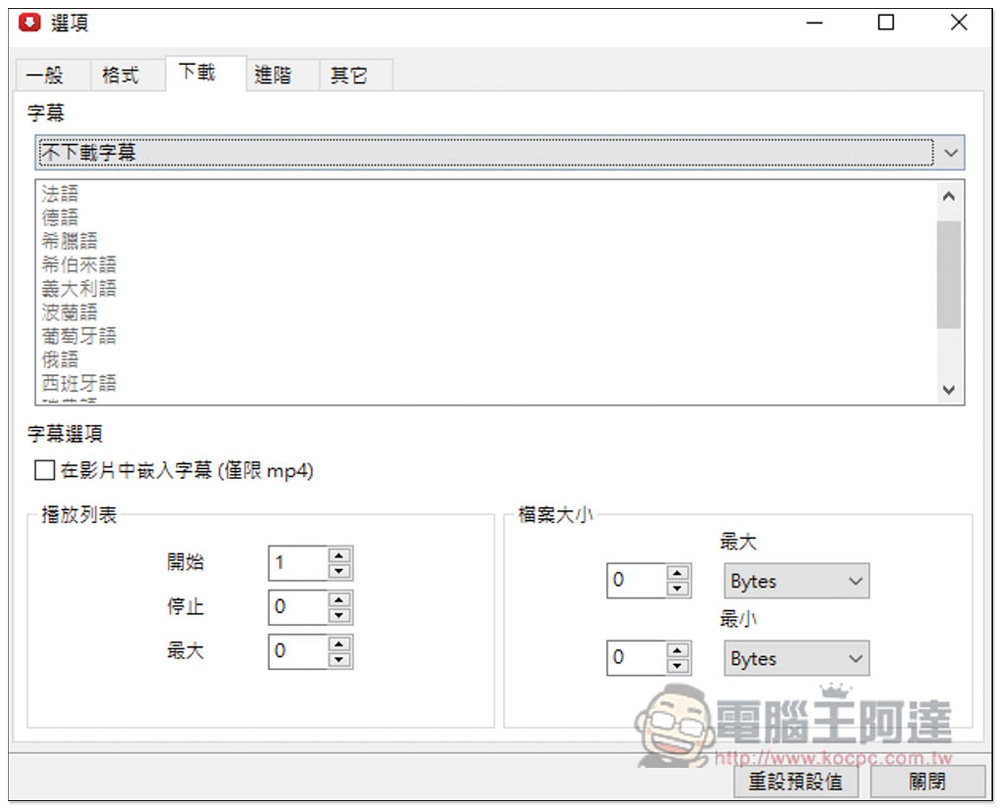The width and height of the screenshot is (1000, 810).
Task: Decrease the file size 最大 value
Action: (x=677, y=588)
